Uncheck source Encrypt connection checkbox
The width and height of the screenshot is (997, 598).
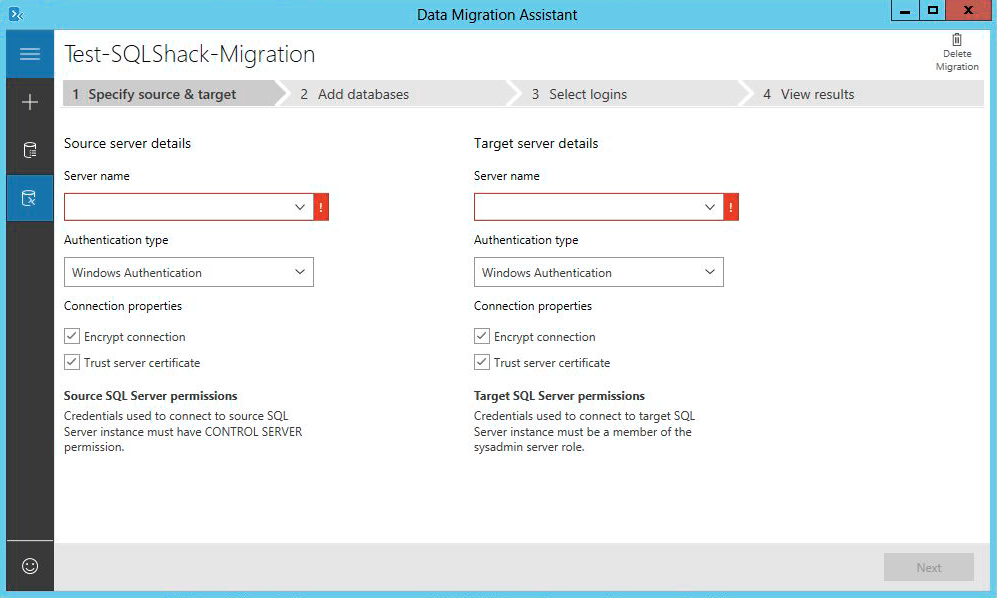72,337
